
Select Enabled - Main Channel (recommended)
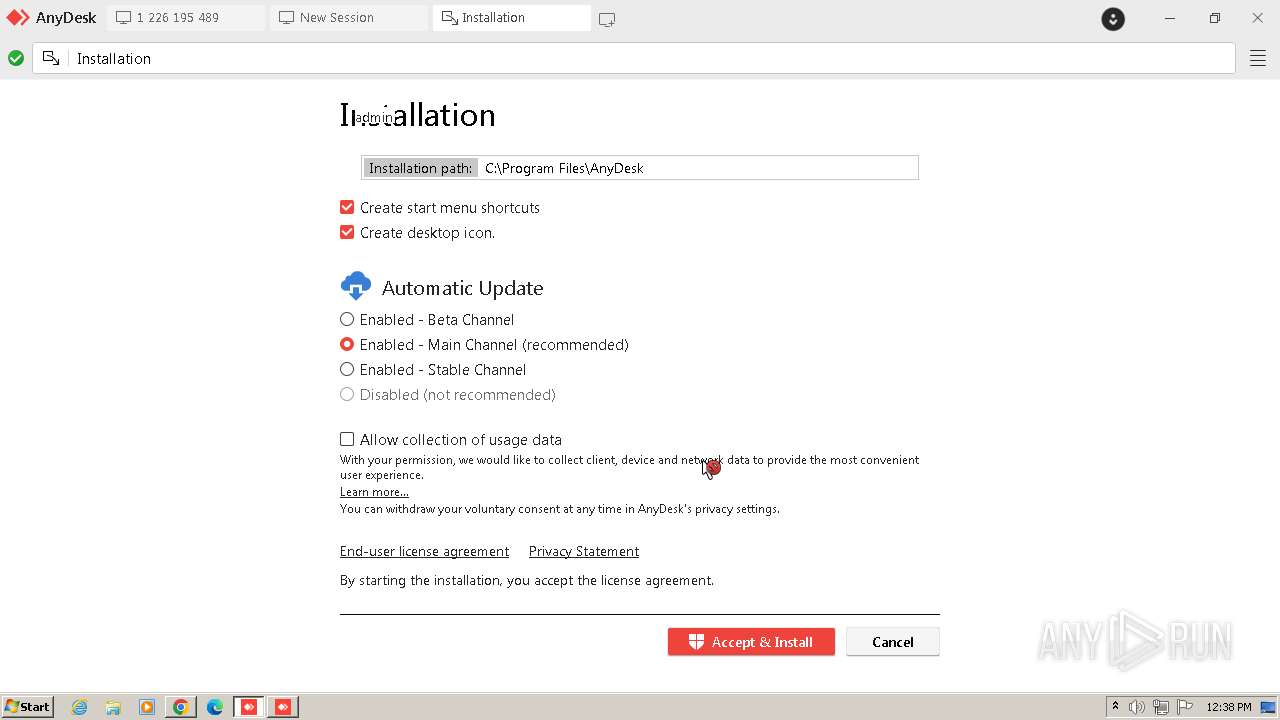coord(347,344)
